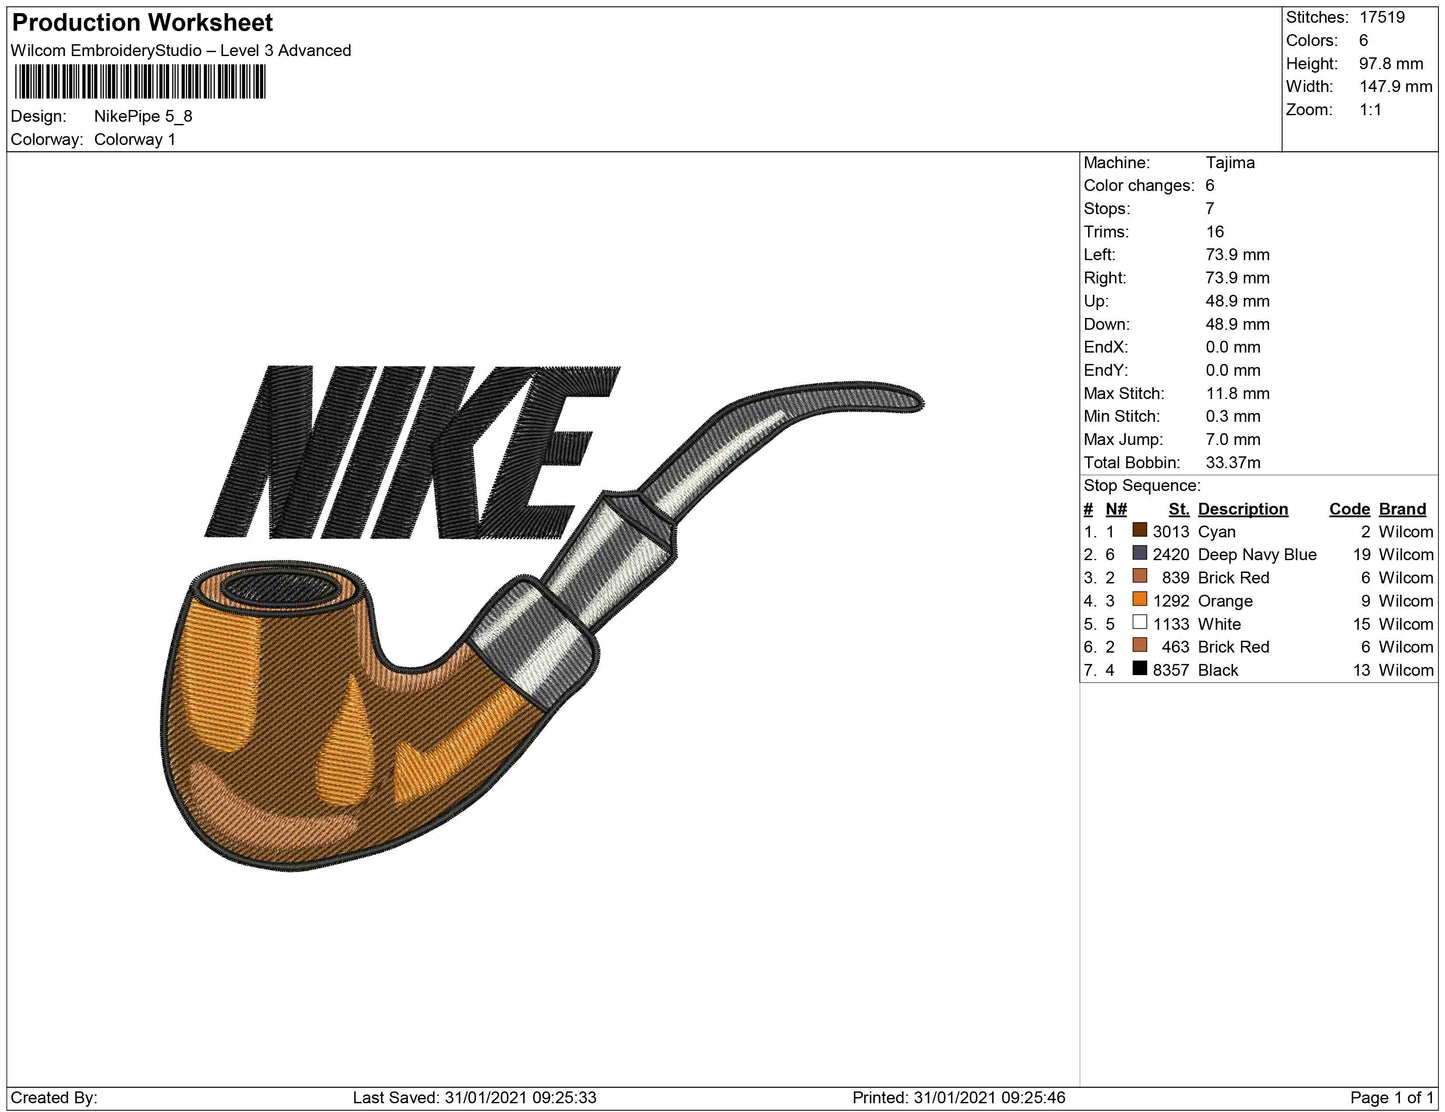Click Total Bobbin value '33.37m'
Viewport: 1445px width, 1112px height.
pyautogui.click(x=1234, y=462)
